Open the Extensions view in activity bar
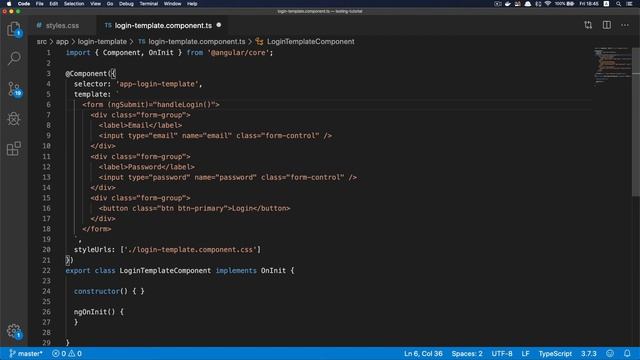 (14, 149)
